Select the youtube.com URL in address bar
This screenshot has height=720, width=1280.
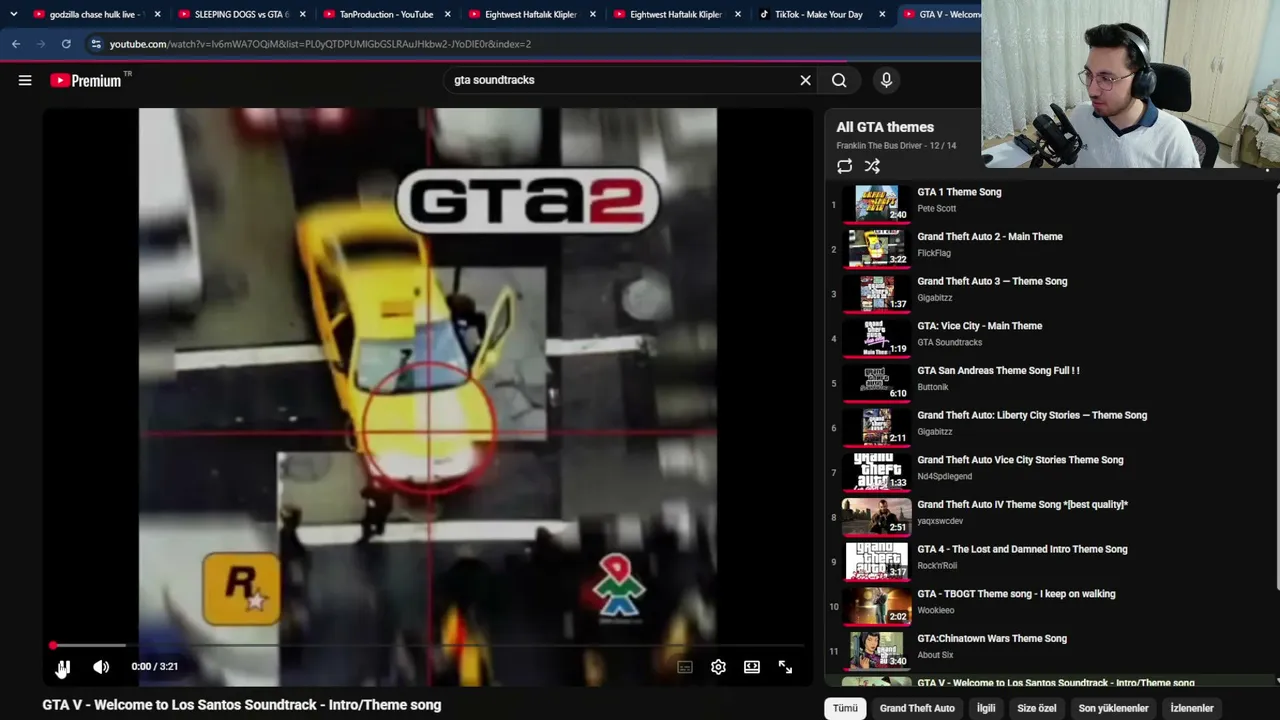click(x=320, y=44)
